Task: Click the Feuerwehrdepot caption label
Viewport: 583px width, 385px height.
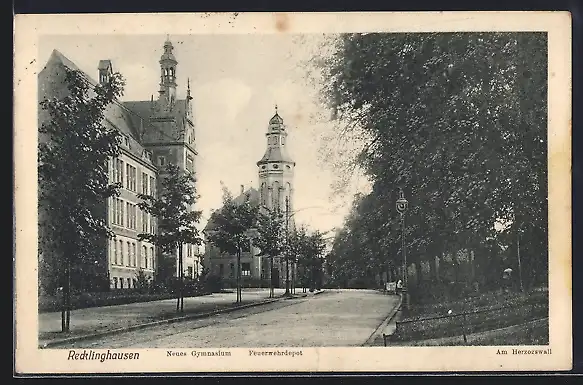Action: click(x=276, y=353)
